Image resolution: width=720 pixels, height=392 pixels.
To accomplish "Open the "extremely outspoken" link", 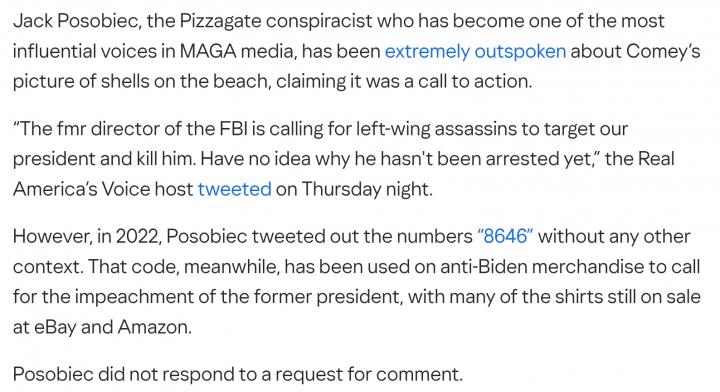I will [475, 51].
